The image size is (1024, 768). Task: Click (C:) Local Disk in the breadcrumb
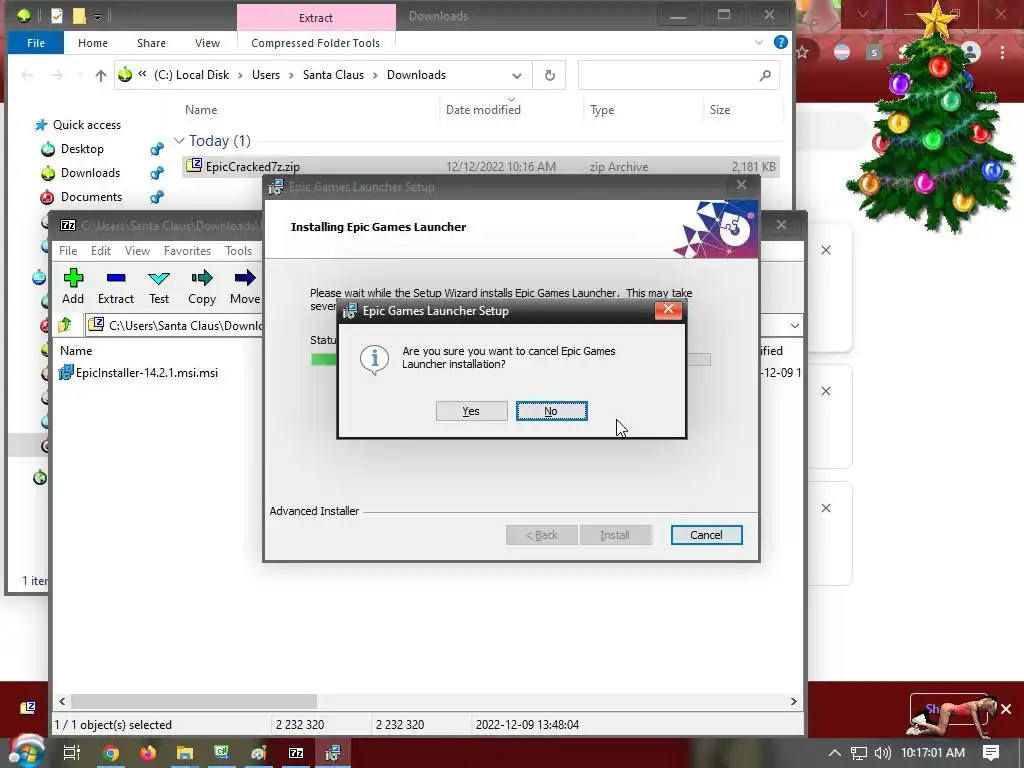(x=191, y=75)
